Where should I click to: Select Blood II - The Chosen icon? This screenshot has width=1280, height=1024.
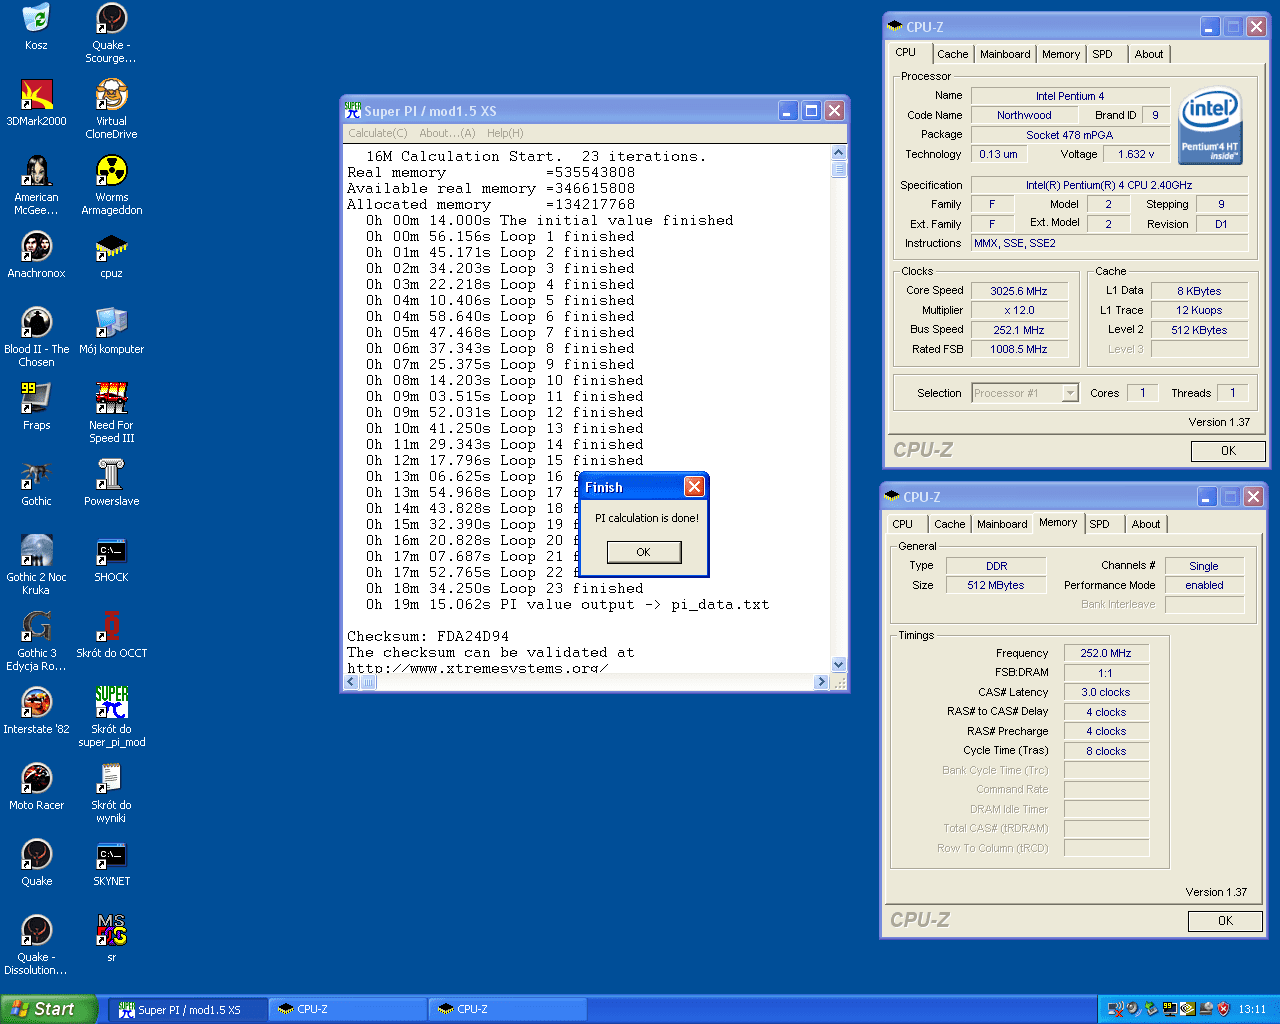36,337
